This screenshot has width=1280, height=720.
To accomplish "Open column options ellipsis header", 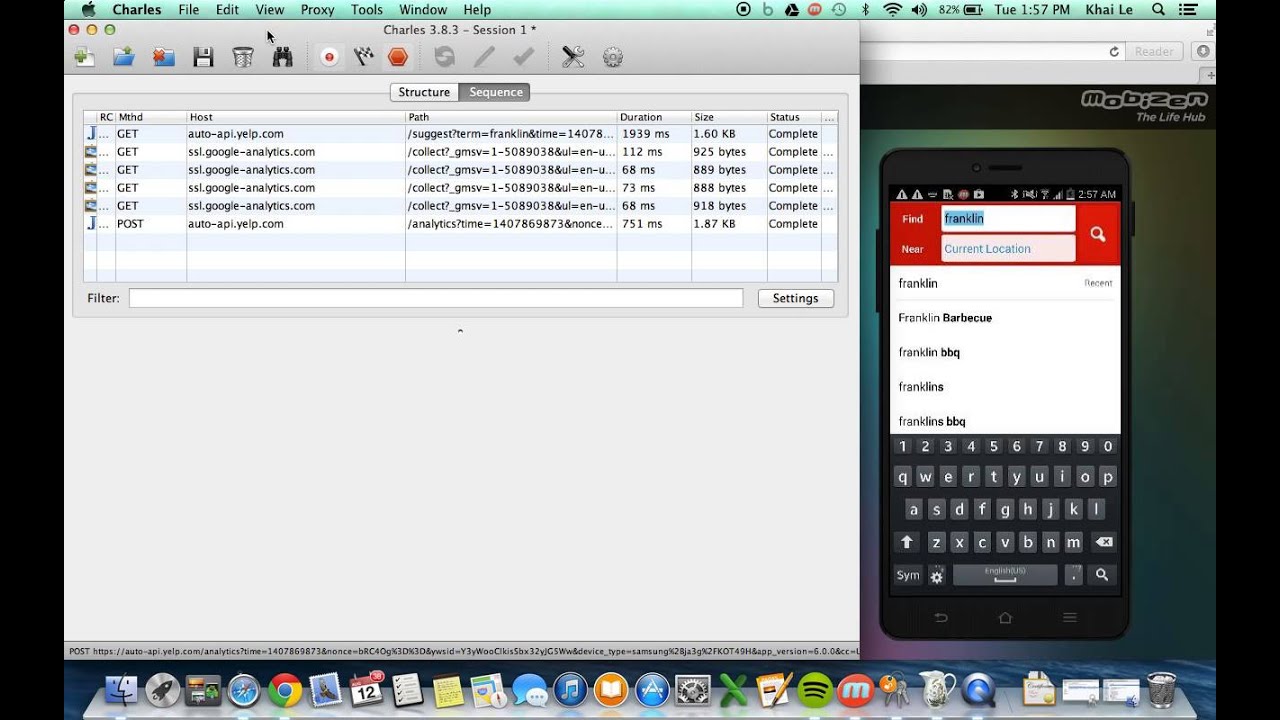I will click(x=829, y=117).
